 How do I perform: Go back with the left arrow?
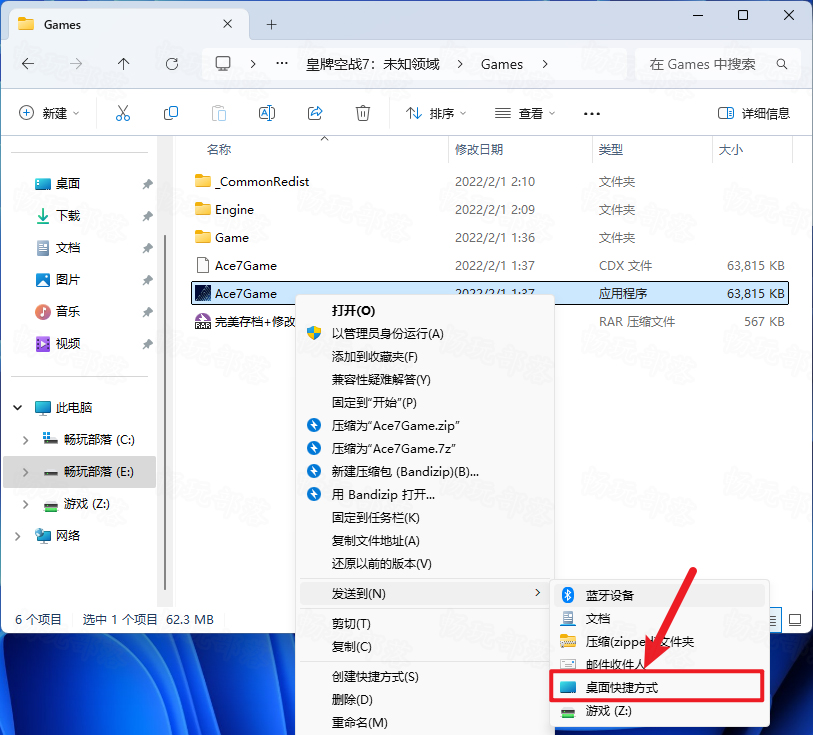28,64
